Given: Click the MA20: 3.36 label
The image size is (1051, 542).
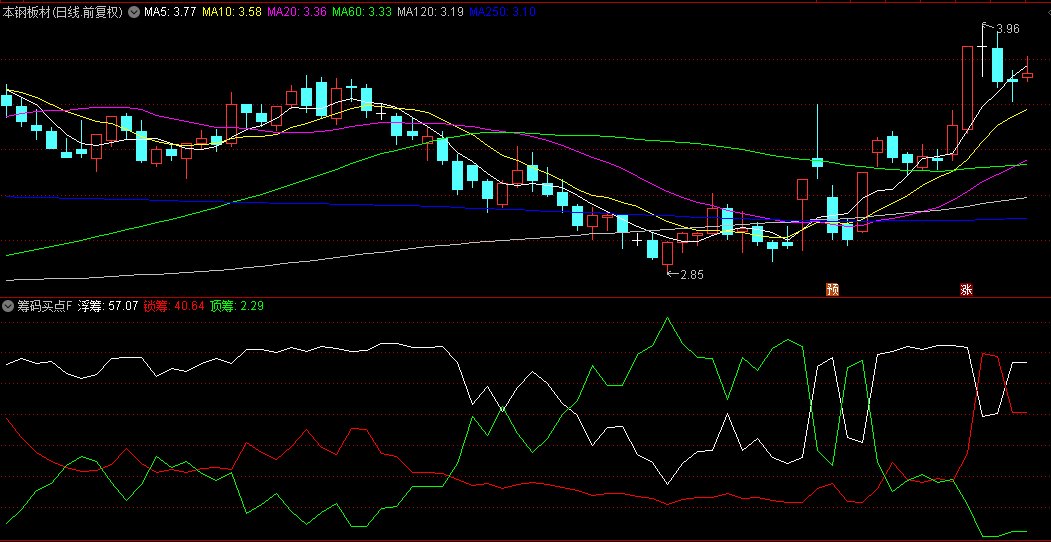Looking at the screenshot, I should [x=296, y=11].
